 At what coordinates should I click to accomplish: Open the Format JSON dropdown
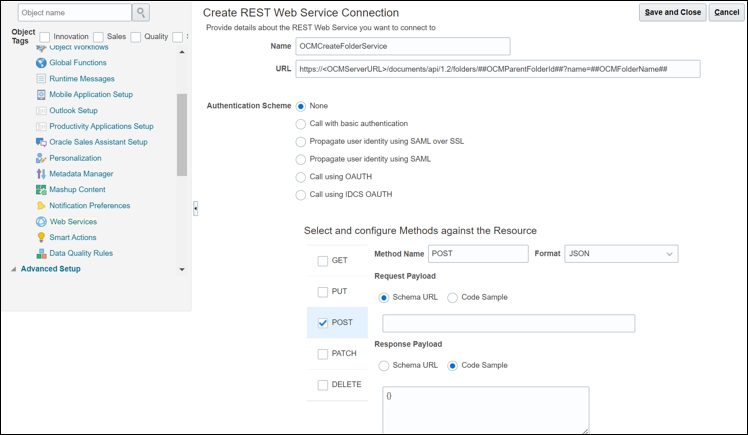[621, 254]
